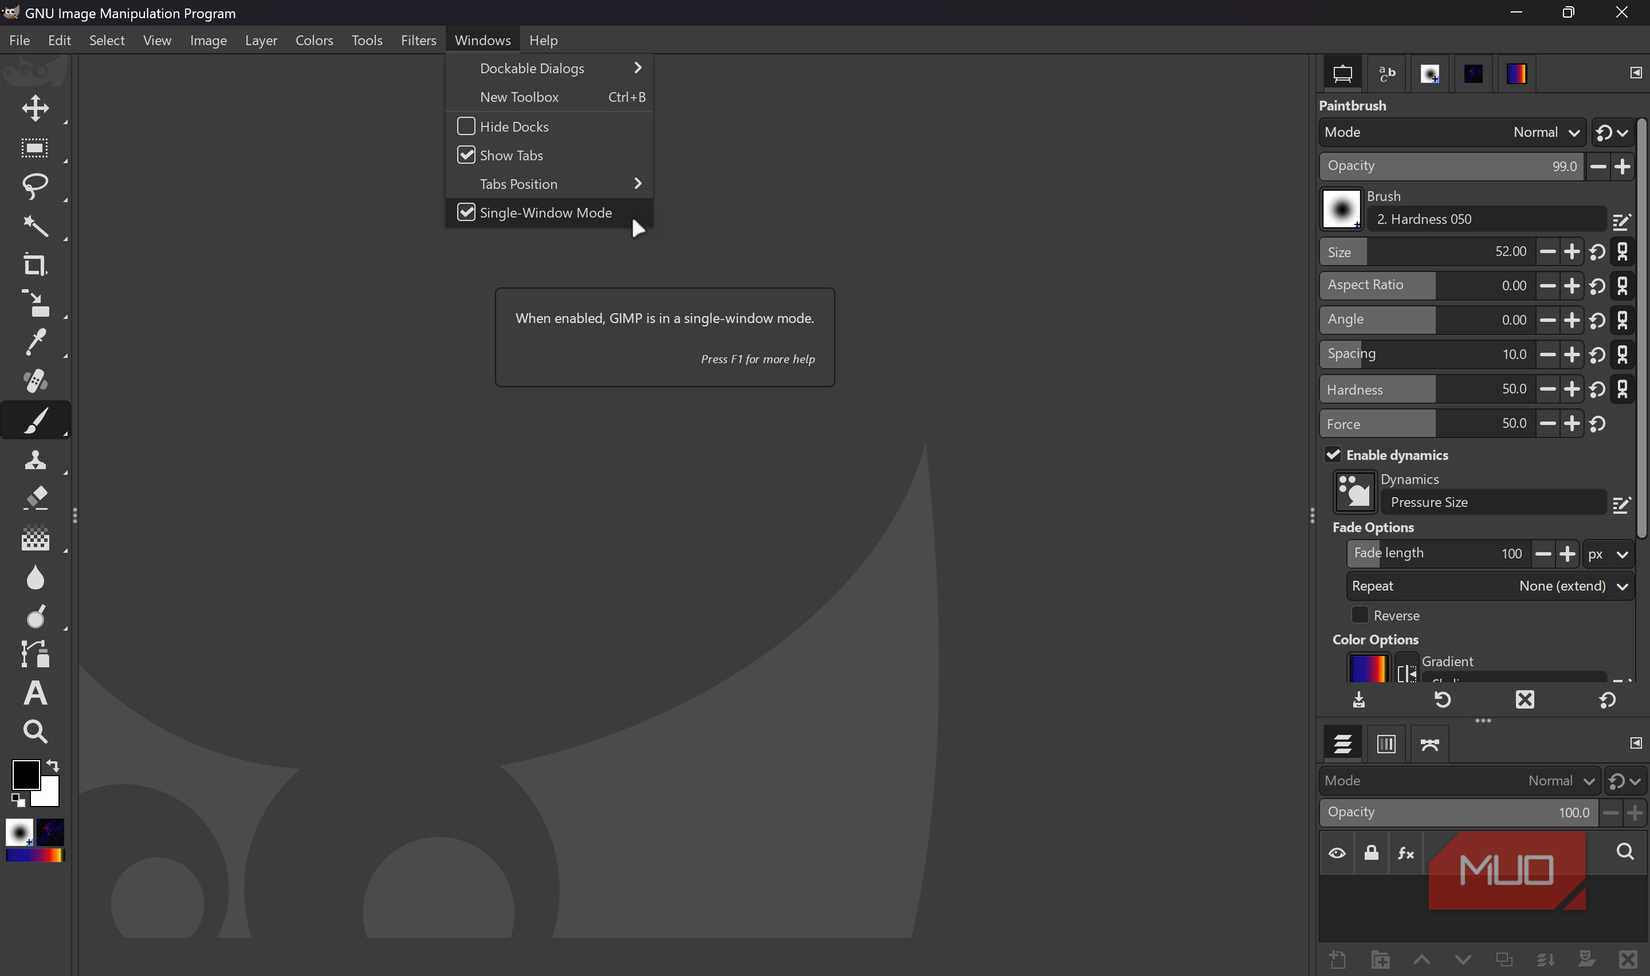
Task: Pick the Eraser tool
Action: tap(35, 498)
